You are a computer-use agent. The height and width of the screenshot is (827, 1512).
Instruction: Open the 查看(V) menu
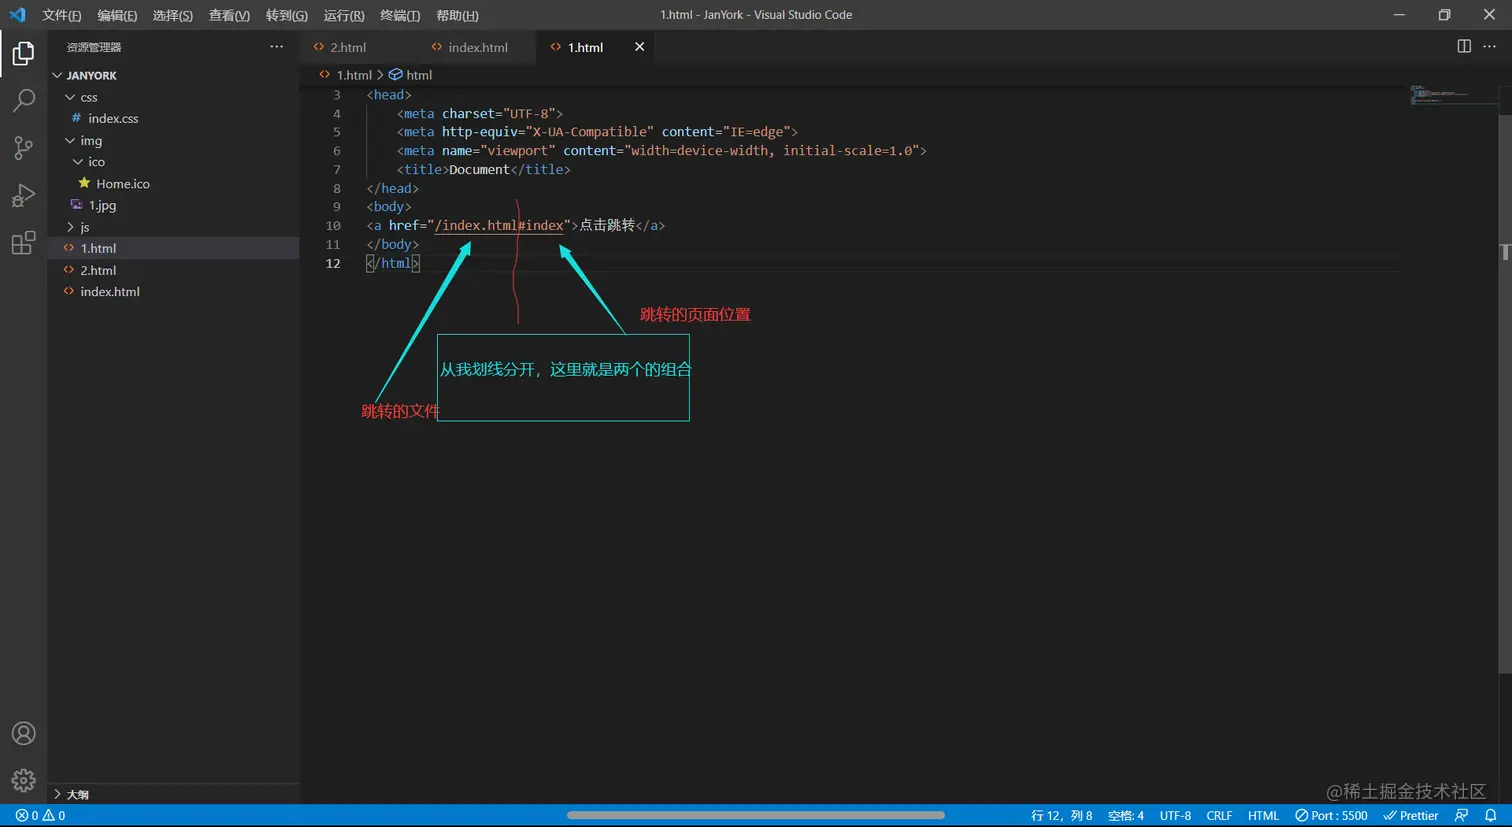pos(229,15)
